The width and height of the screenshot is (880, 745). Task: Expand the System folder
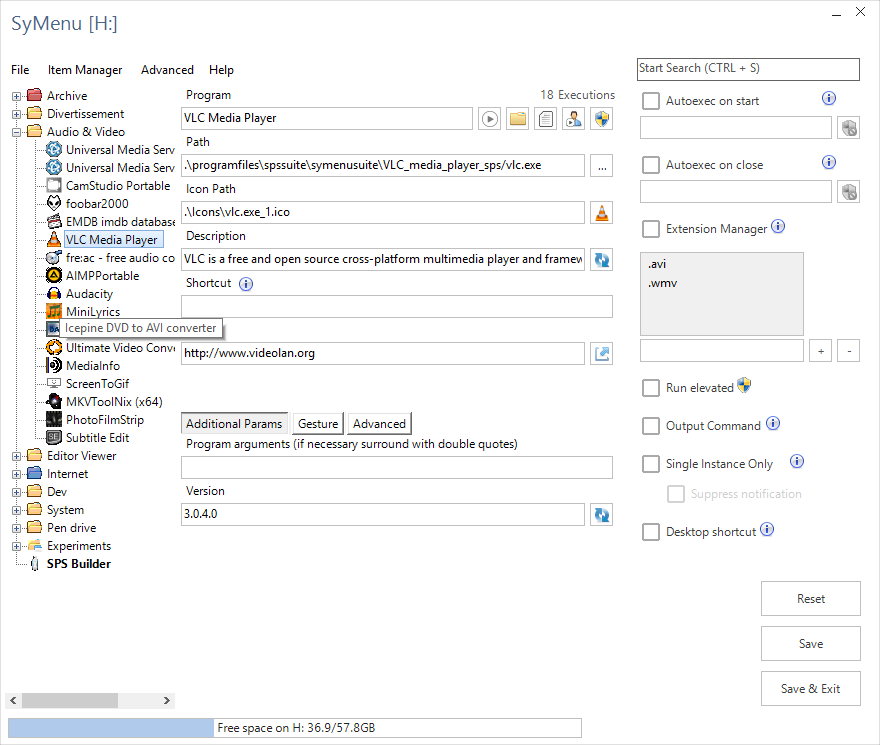16,510
